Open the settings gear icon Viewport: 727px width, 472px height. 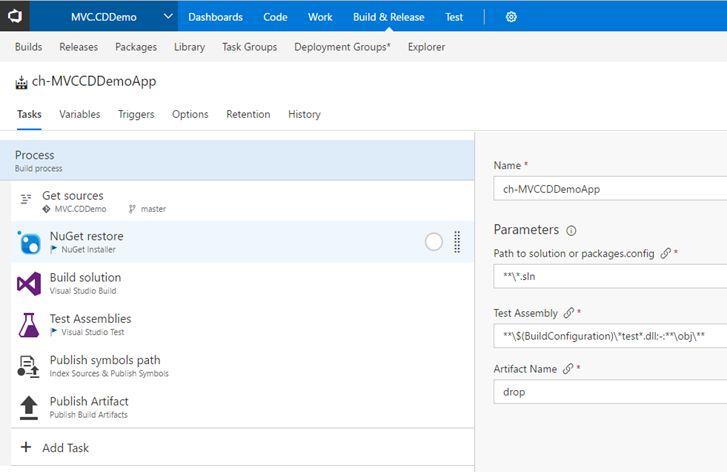[x=511, y=17]
